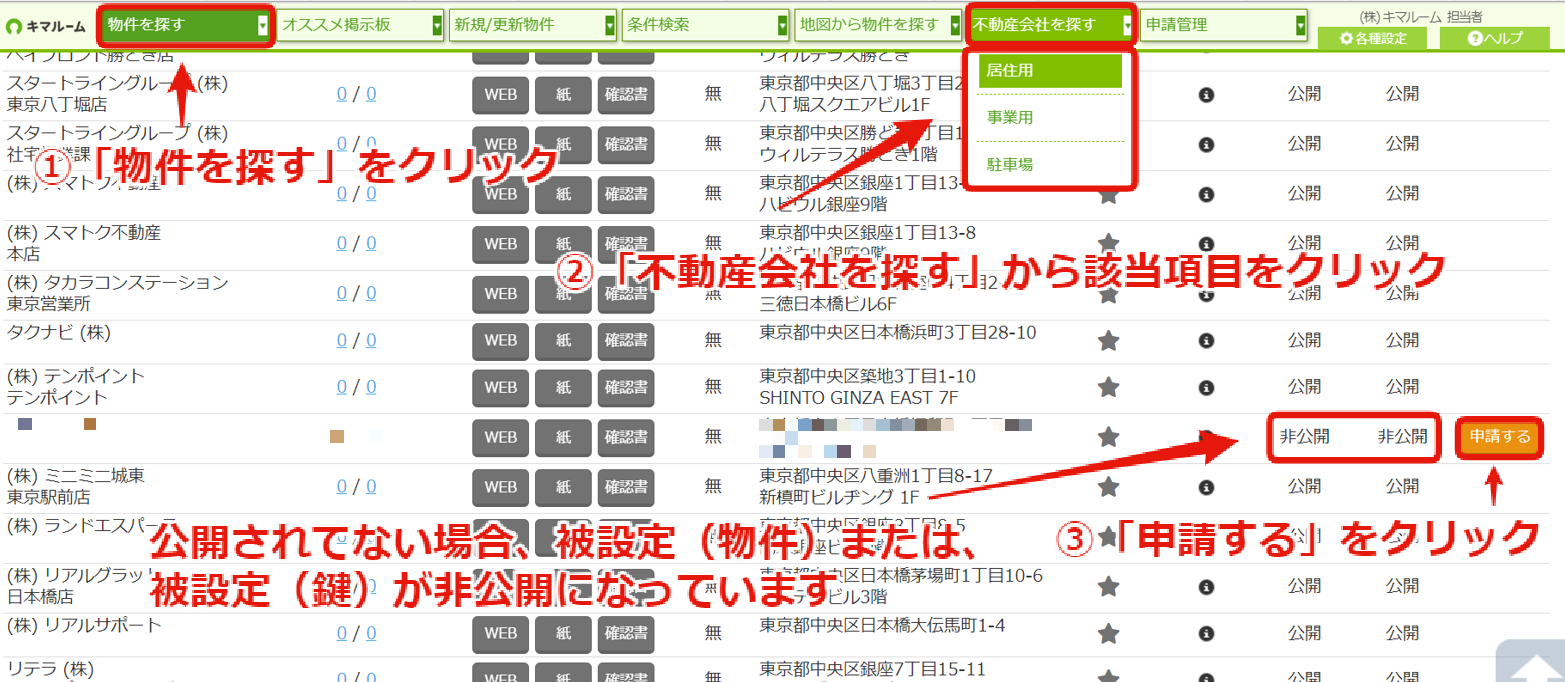Select SHINTO GINZA EAST 7F text
Screen dimensions: 1565x682
tap(859, 398)
